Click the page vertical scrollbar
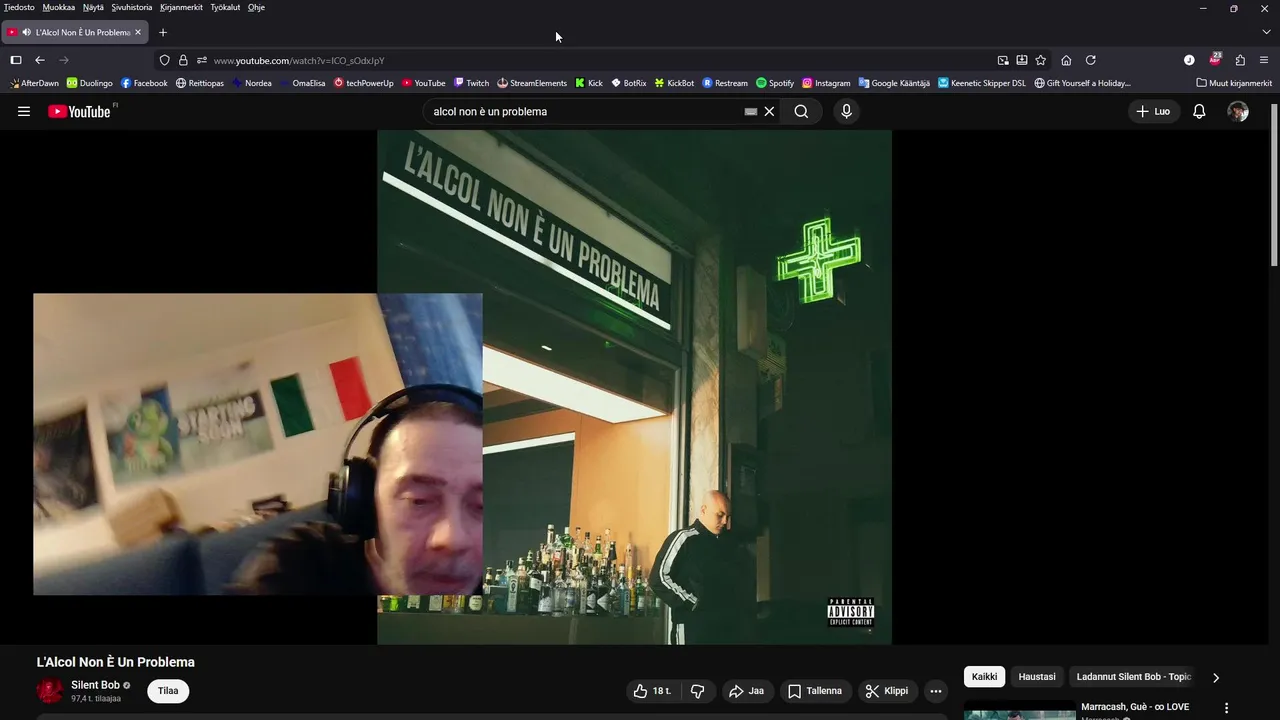This screenshot has width=1280, height=720. point(1274,185)
